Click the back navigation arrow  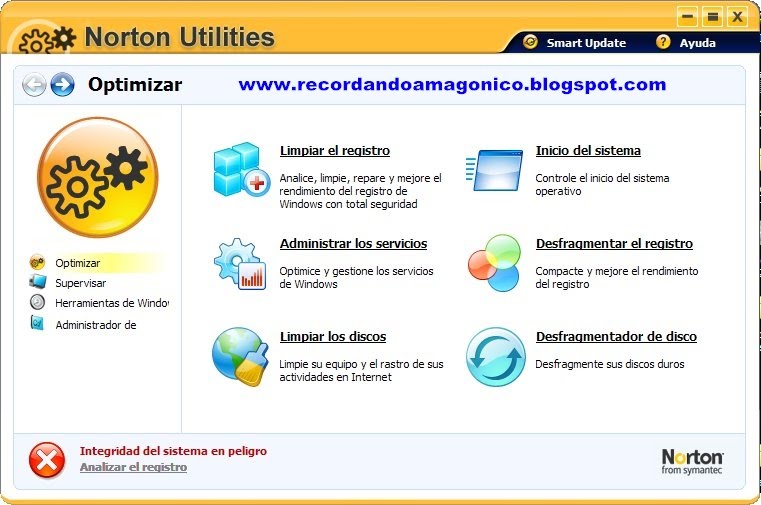tap(34, 85)
